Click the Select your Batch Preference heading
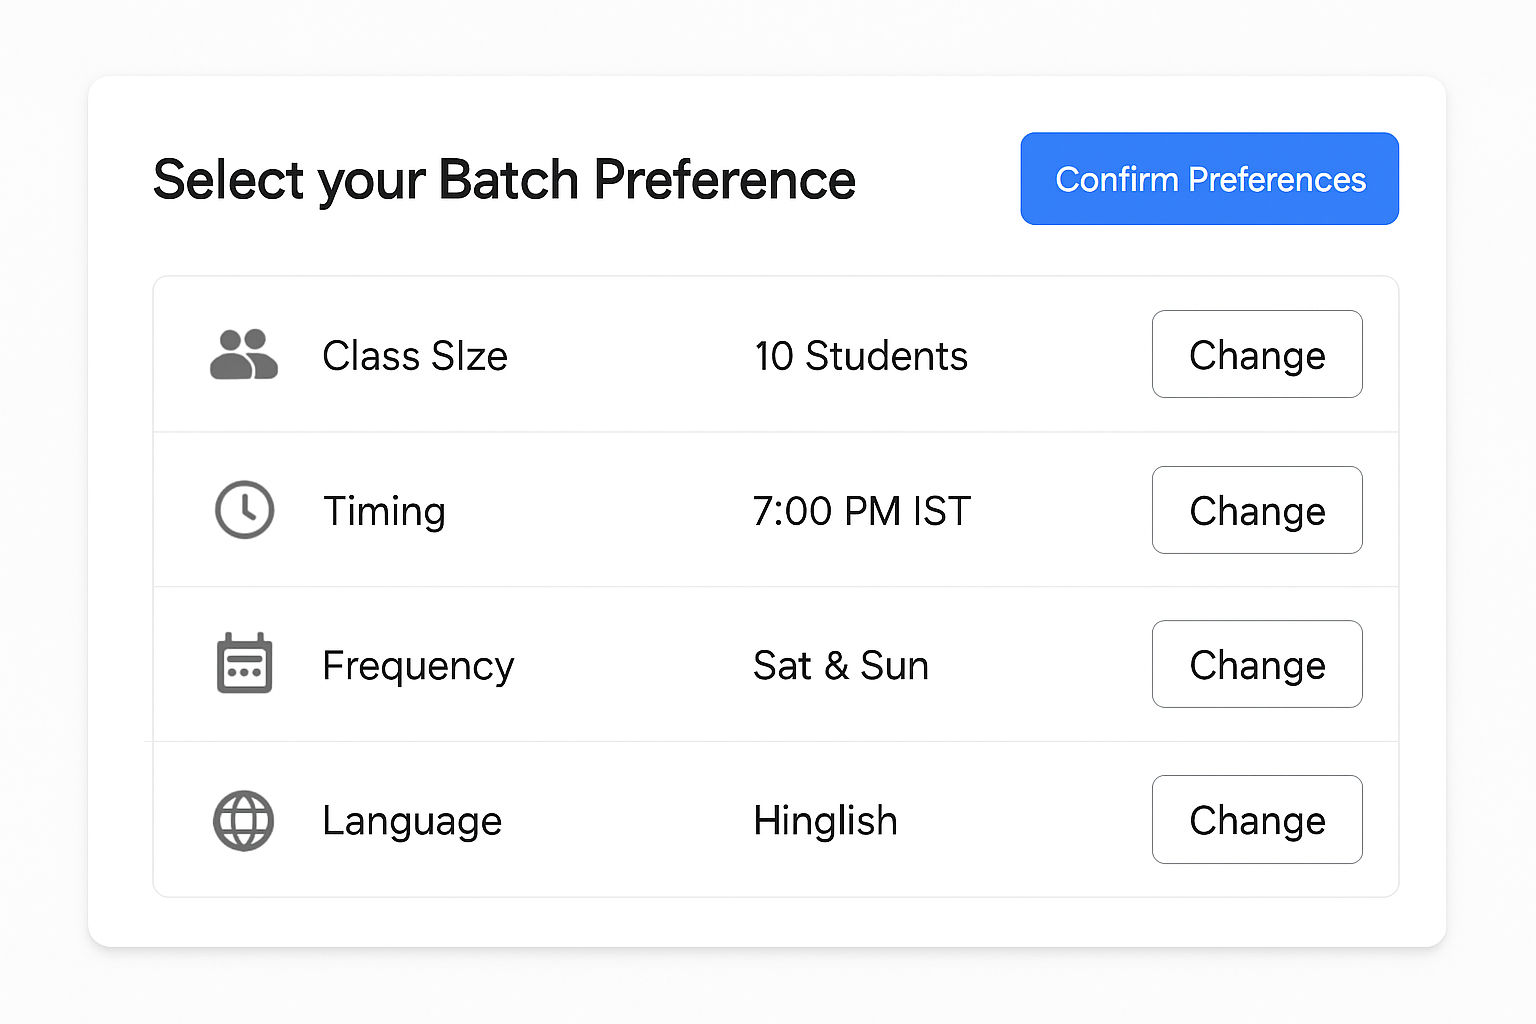The image size is (1536, 1024). 505,180
